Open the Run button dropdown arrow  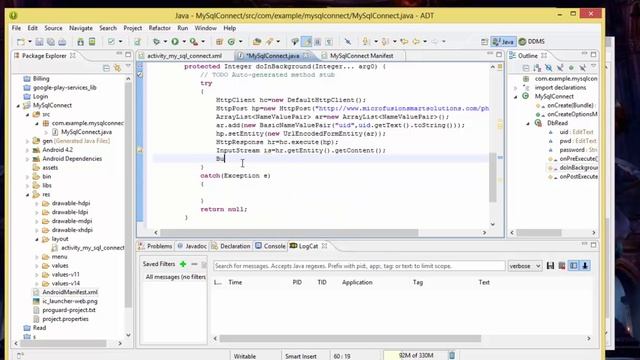(184, 42)
